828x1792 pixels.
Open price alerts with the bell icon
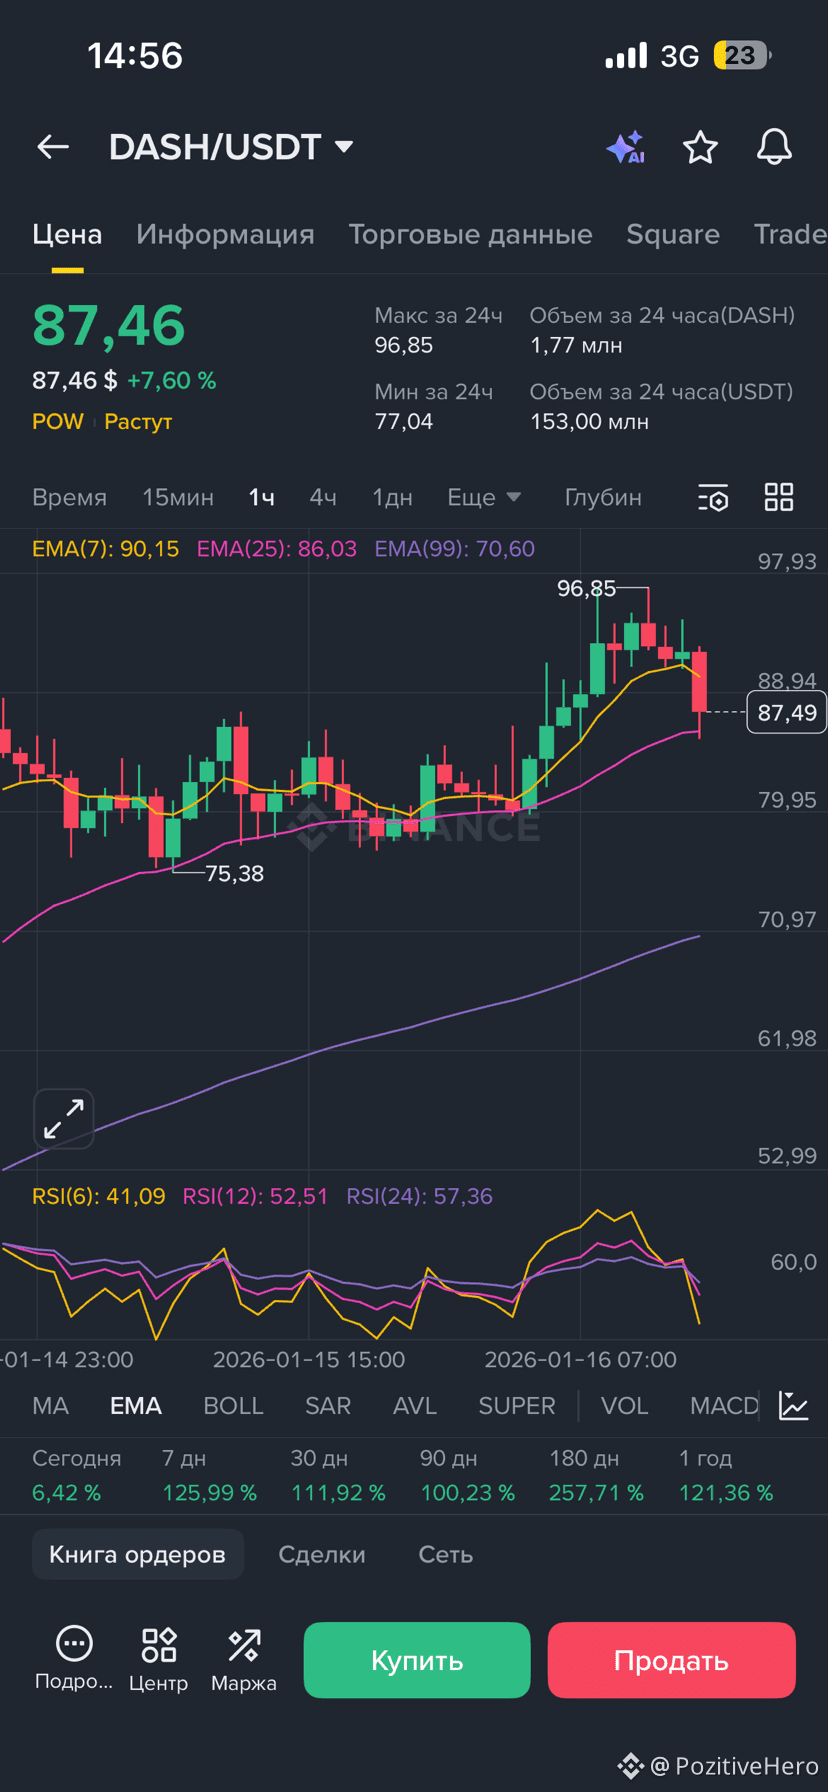coord(773,147)
